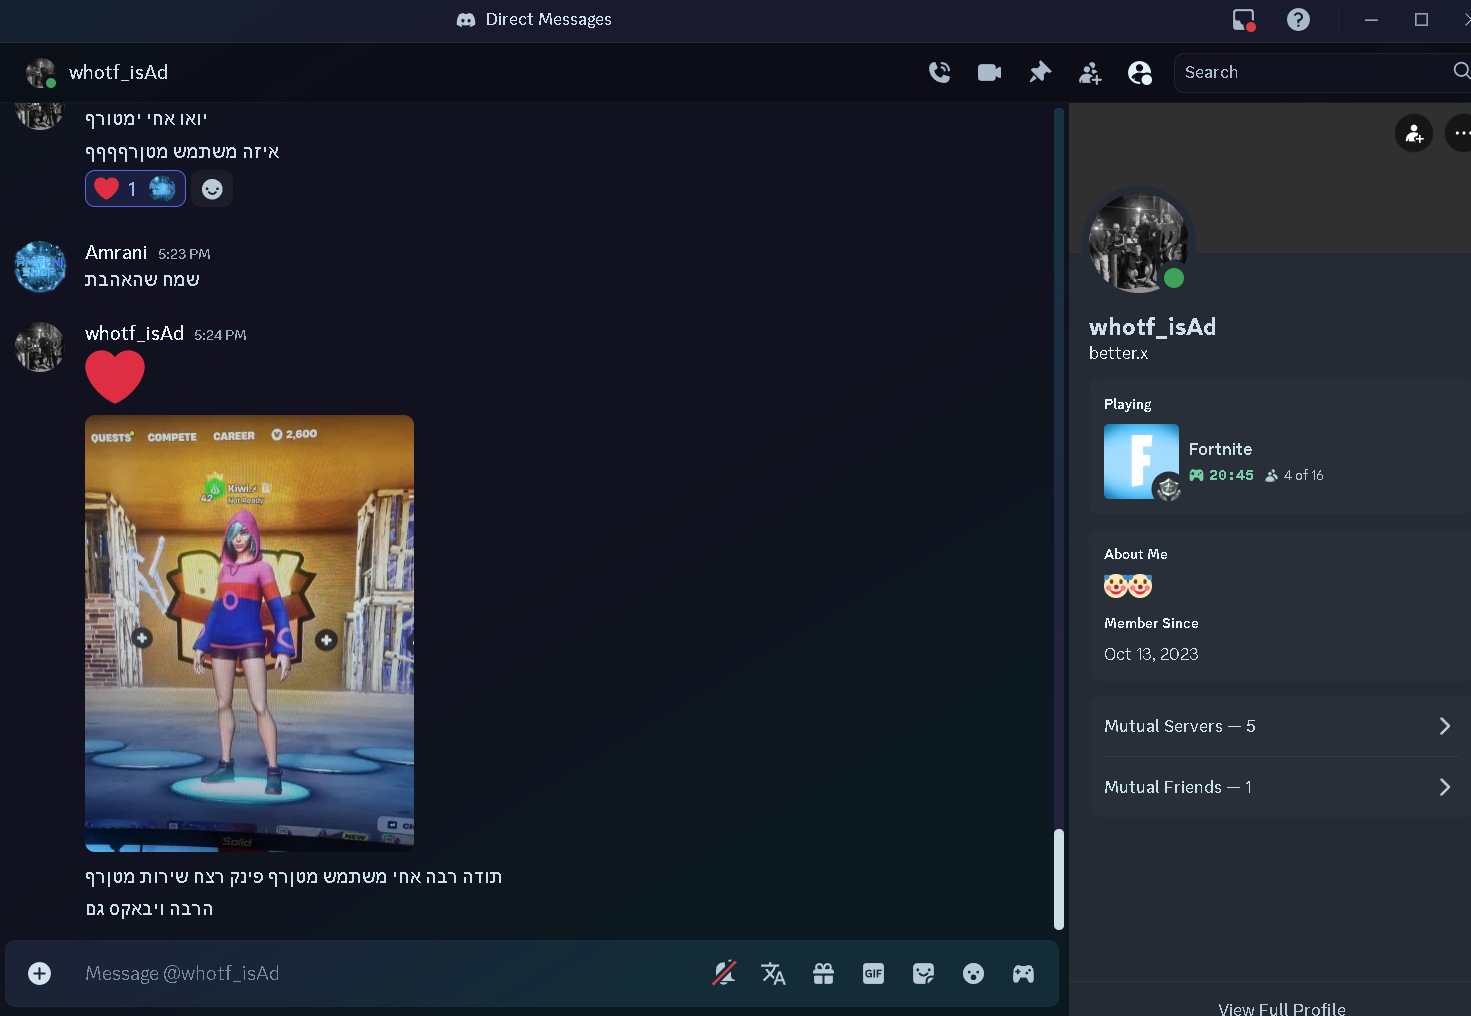
Task: Click the muted microphone slash icon
Action: (x=724, y=973)
